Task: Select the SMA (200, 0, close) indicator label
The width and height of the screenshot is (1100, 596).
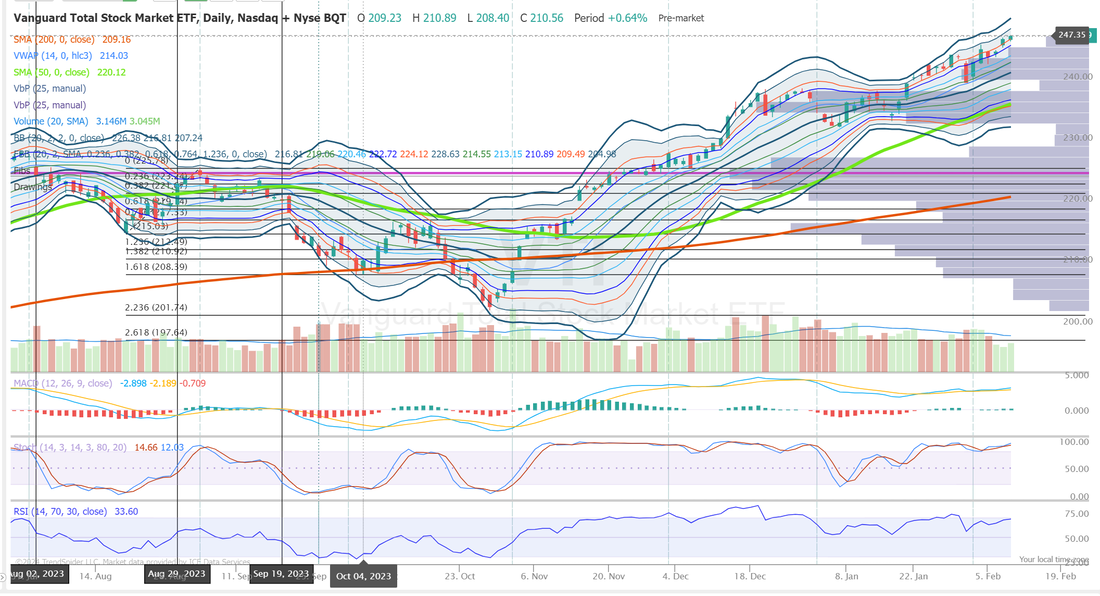Action: click(53, 39)
